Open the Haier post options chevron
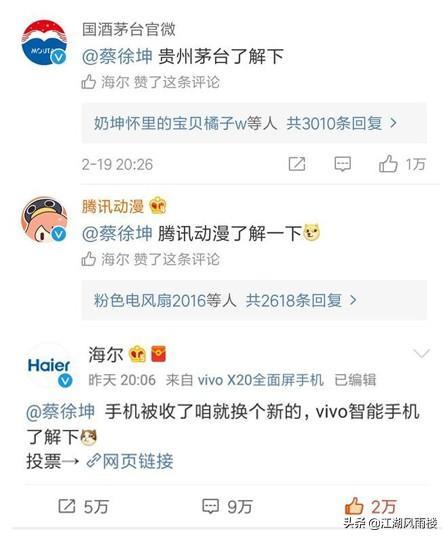 click(422, 353)
